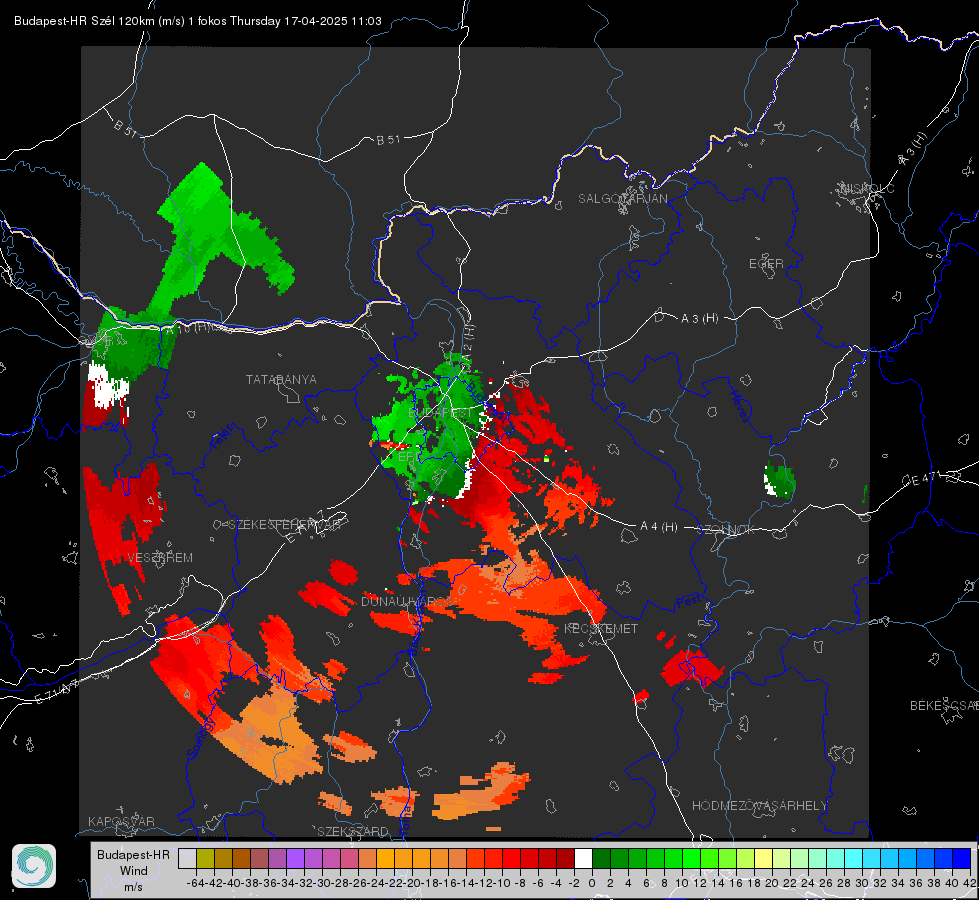Click the radar title with timestamp 11:03
The width and height of the screenshot is (979, 900).
point(198,21)
